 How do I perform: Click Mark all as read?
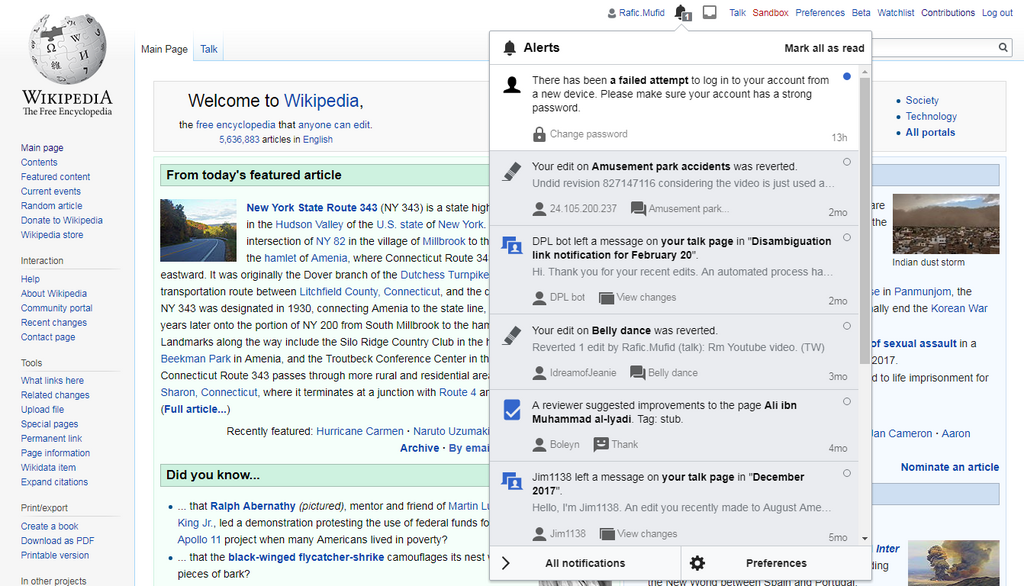824,48
